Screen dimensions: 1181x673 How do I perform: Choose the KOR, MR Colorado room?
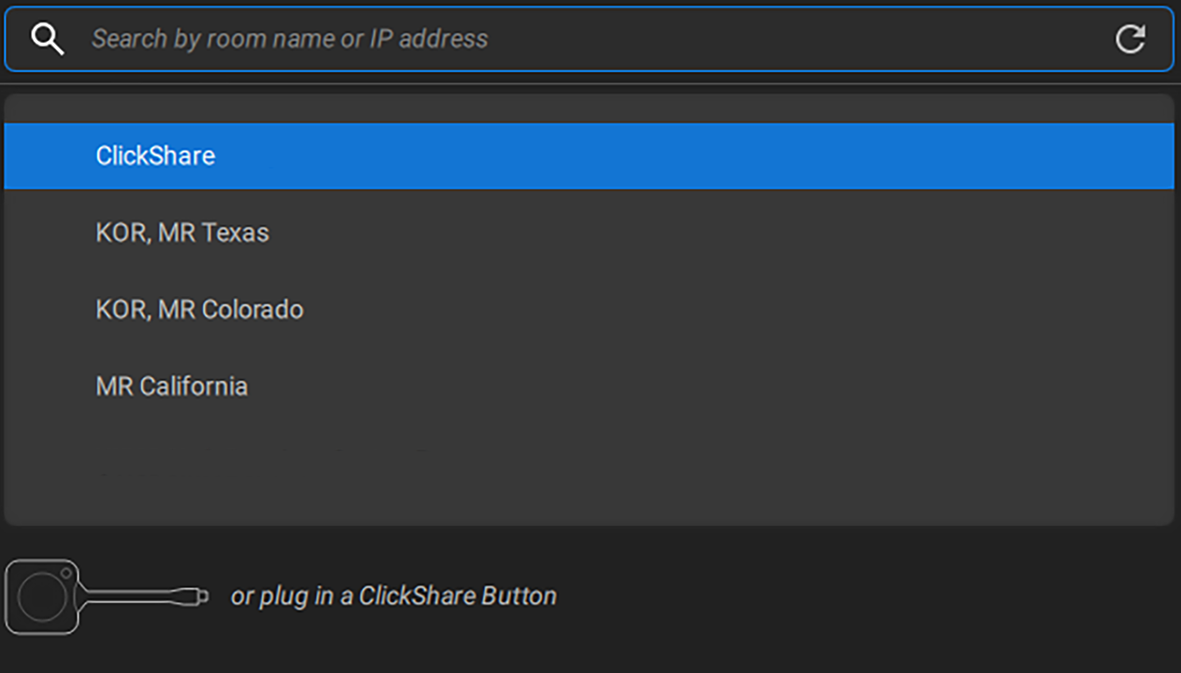pyautogui.click(x=199, y=309)
